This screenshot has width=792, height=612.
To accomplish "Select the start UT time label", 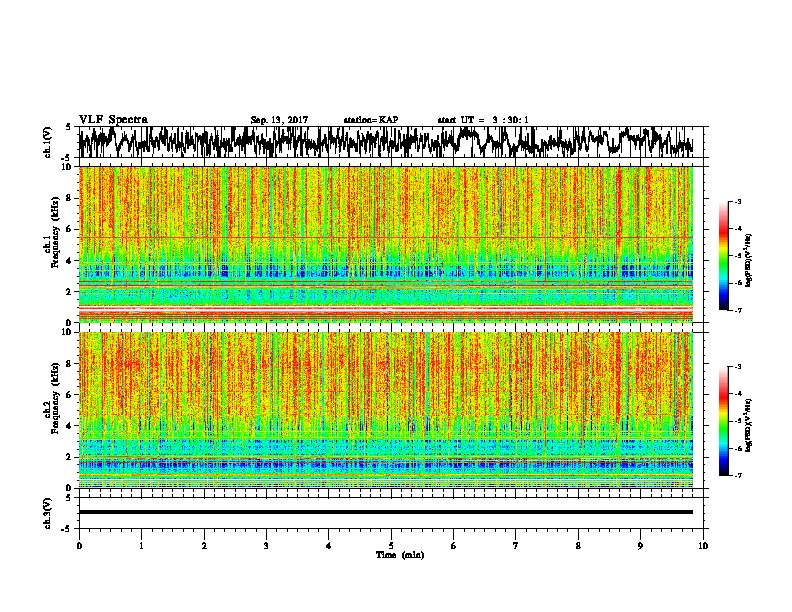I will [483, 120].
